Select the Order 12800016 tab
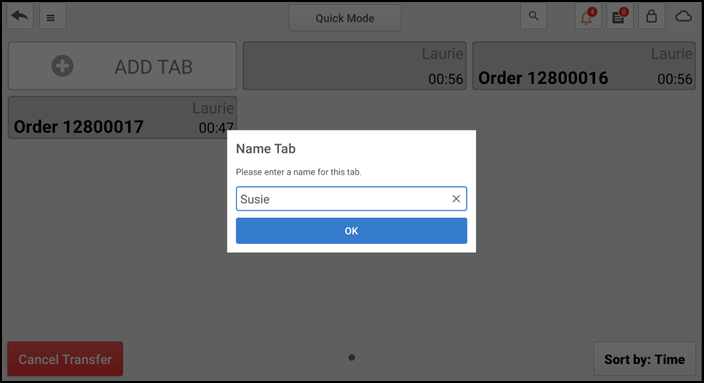Viewport: 704px width, 383px height. [584, 66]
